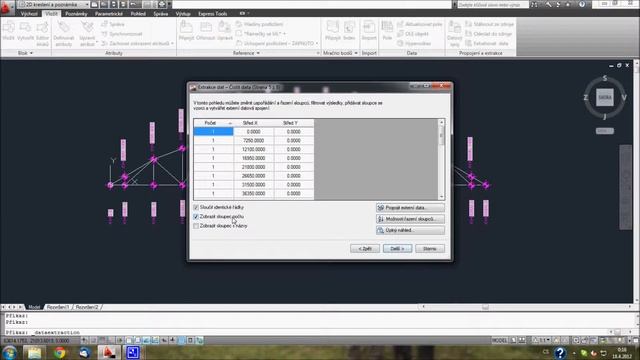Click the Oříznout reference icon
The image size is (640, 360).
tap(205, 31)
